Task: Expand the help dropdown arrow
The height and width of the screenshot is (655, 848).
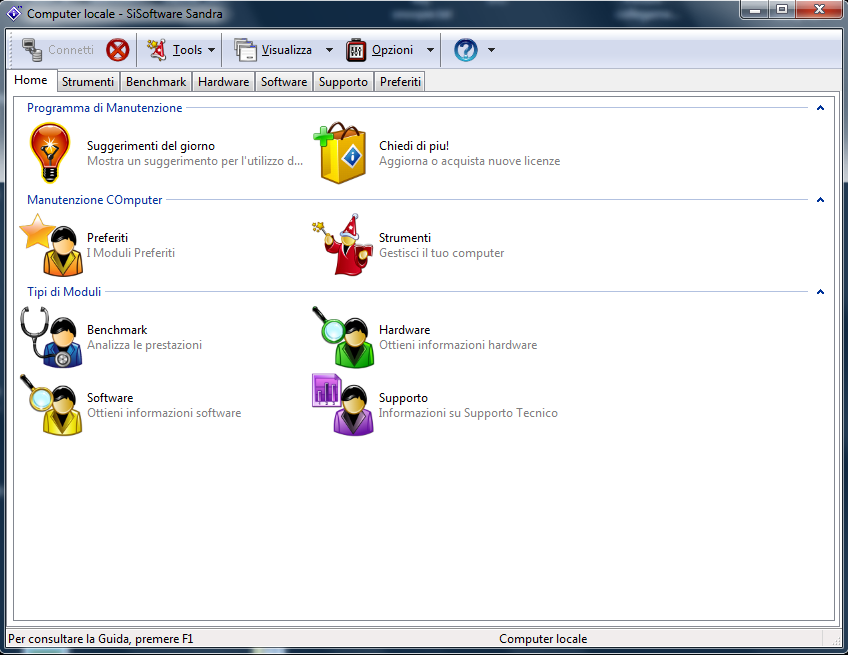Action: pyautogui.click(x=491, y=50)
